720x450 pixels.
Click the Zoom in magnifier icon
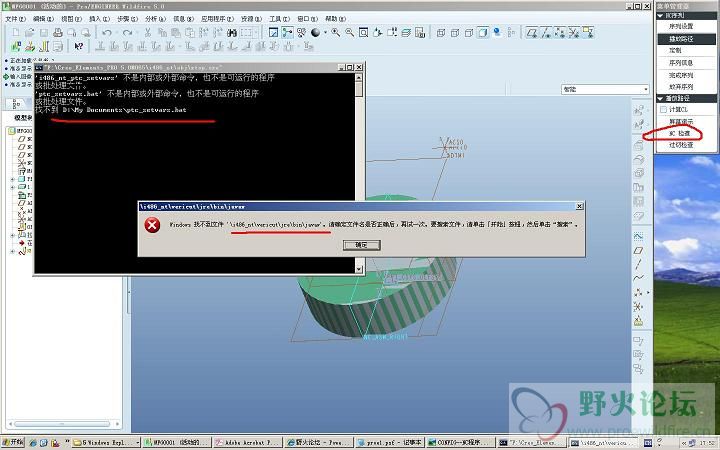336,33
